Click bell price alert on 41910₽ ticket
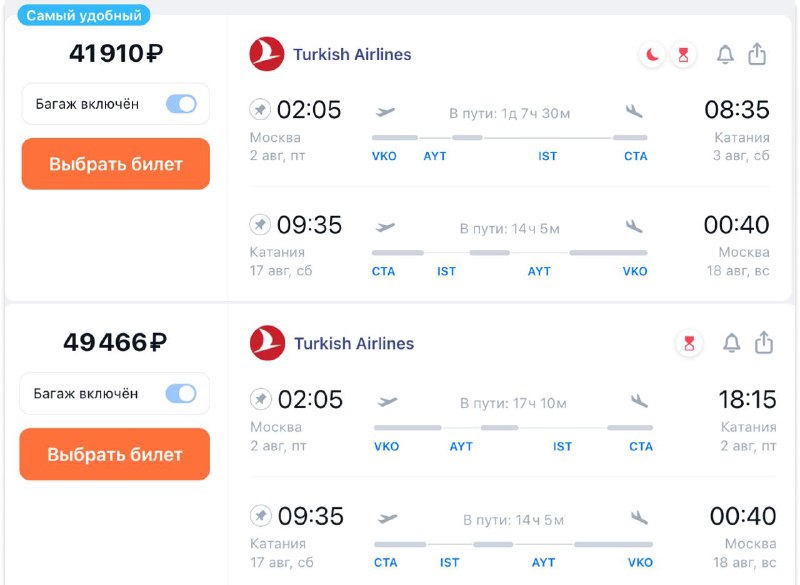This screenshot has height=585, width=800. pos(726,55)
